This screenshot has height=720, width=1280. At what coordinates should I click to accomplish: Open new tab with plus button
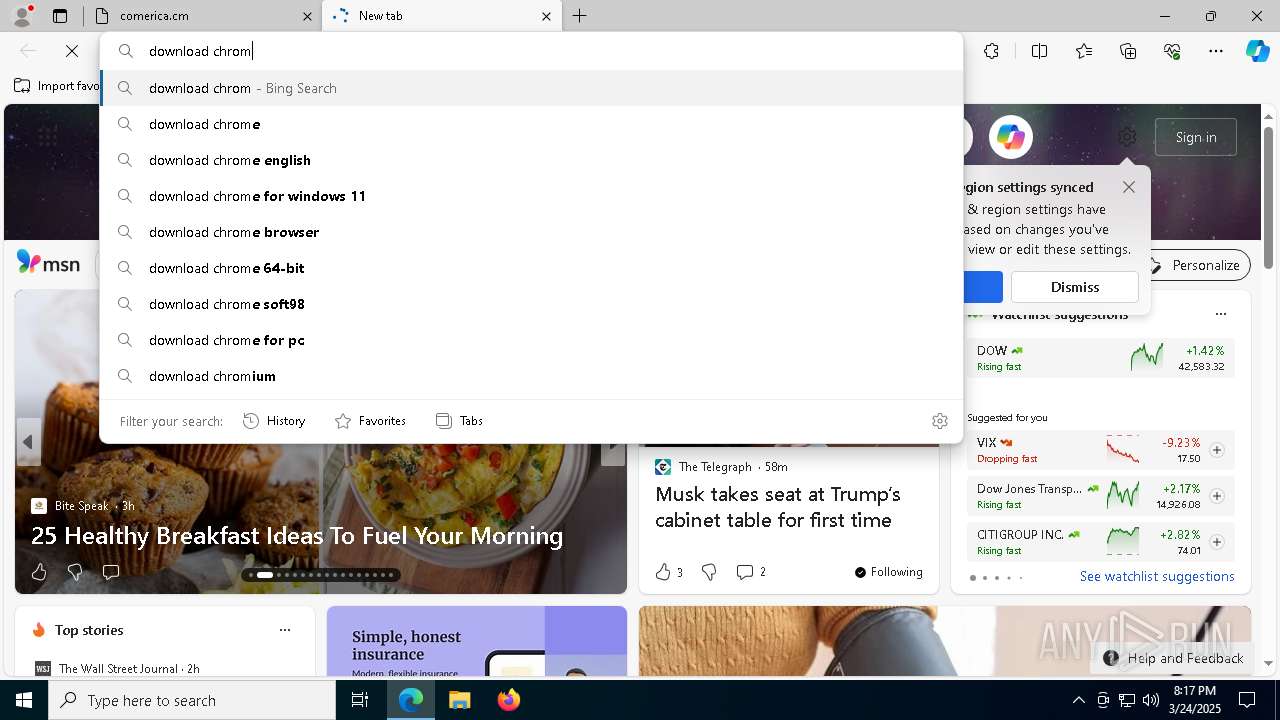[580, 16]
